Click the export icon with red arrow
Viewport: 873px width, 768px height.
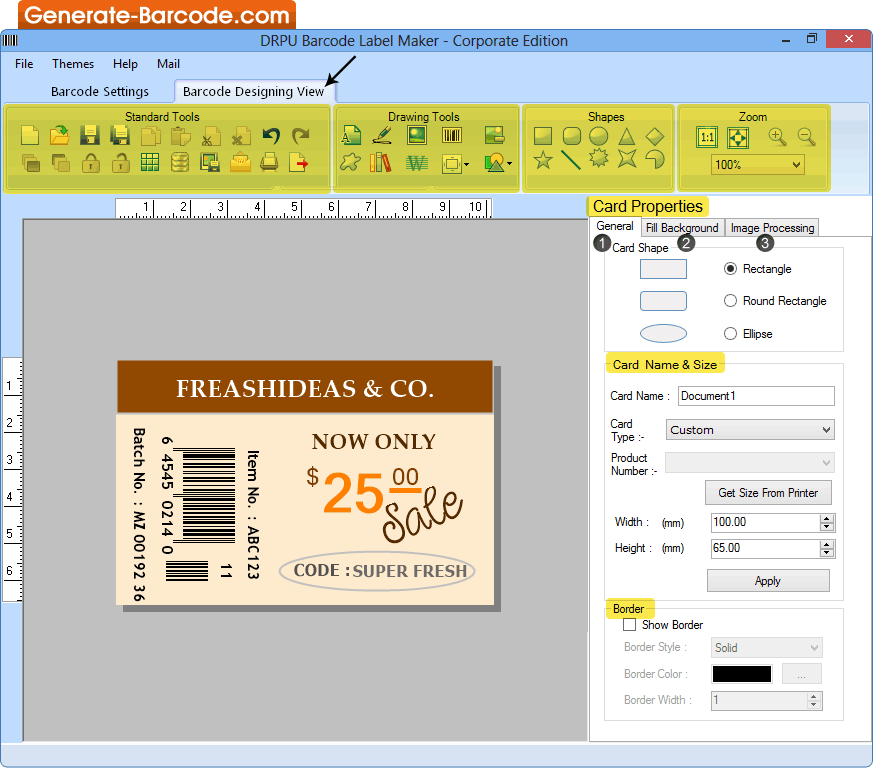(x=299, y=162)
